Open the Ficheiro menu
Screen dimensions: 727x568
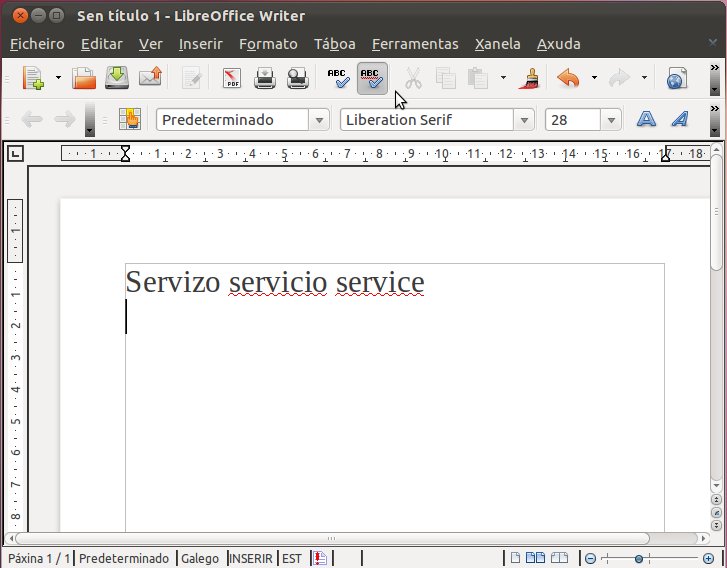pyautogui.click(x=37, y=44)
